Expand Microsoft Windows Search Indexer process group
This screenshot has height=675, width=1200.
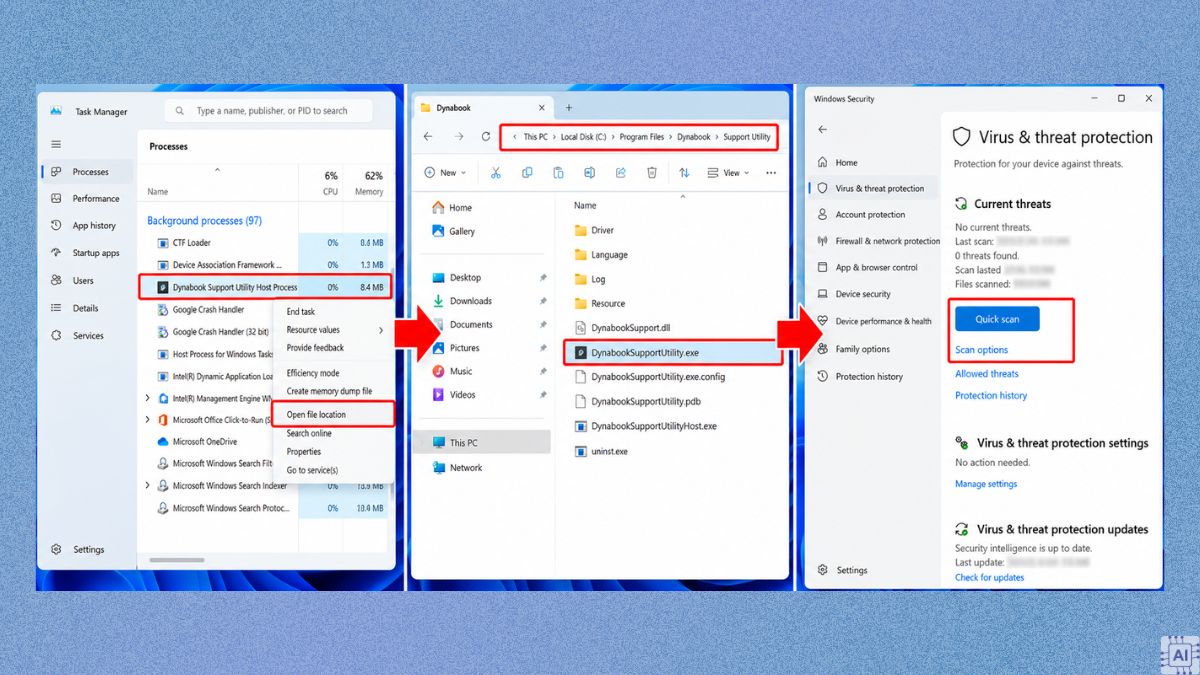coord(148,486)
